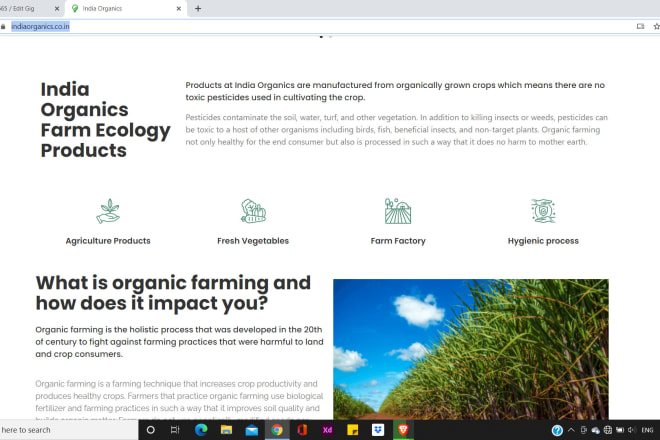The width and height of the screenshot is (660, 440).
Task: Click the Windows taskbar search box
Action: coord(69,430)
